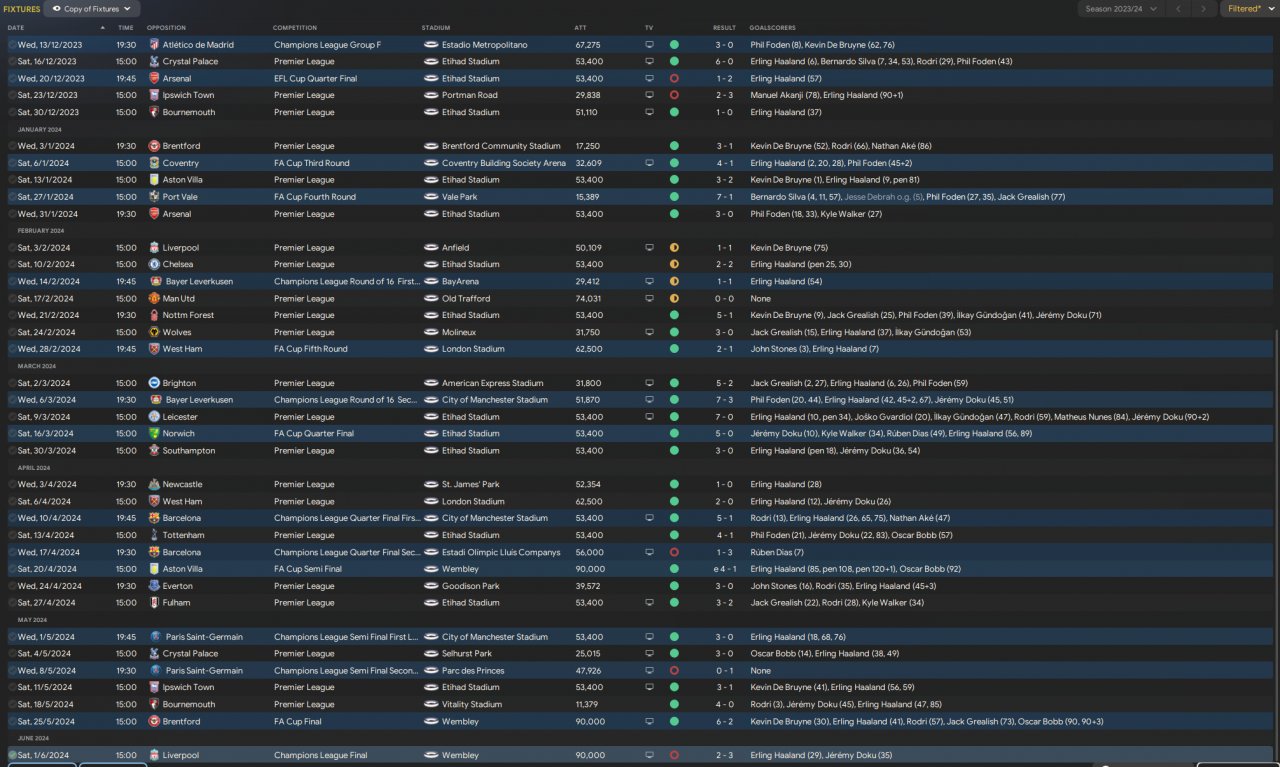Click the Man Utd club badge
The image size is (1280, 767).
[154, 299]
